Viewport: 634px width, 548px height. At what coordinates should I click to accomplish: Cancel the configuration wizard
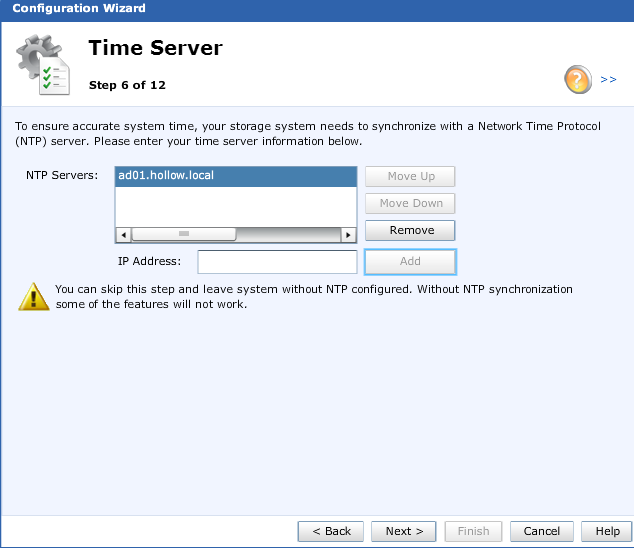click(x=542, y=531)
